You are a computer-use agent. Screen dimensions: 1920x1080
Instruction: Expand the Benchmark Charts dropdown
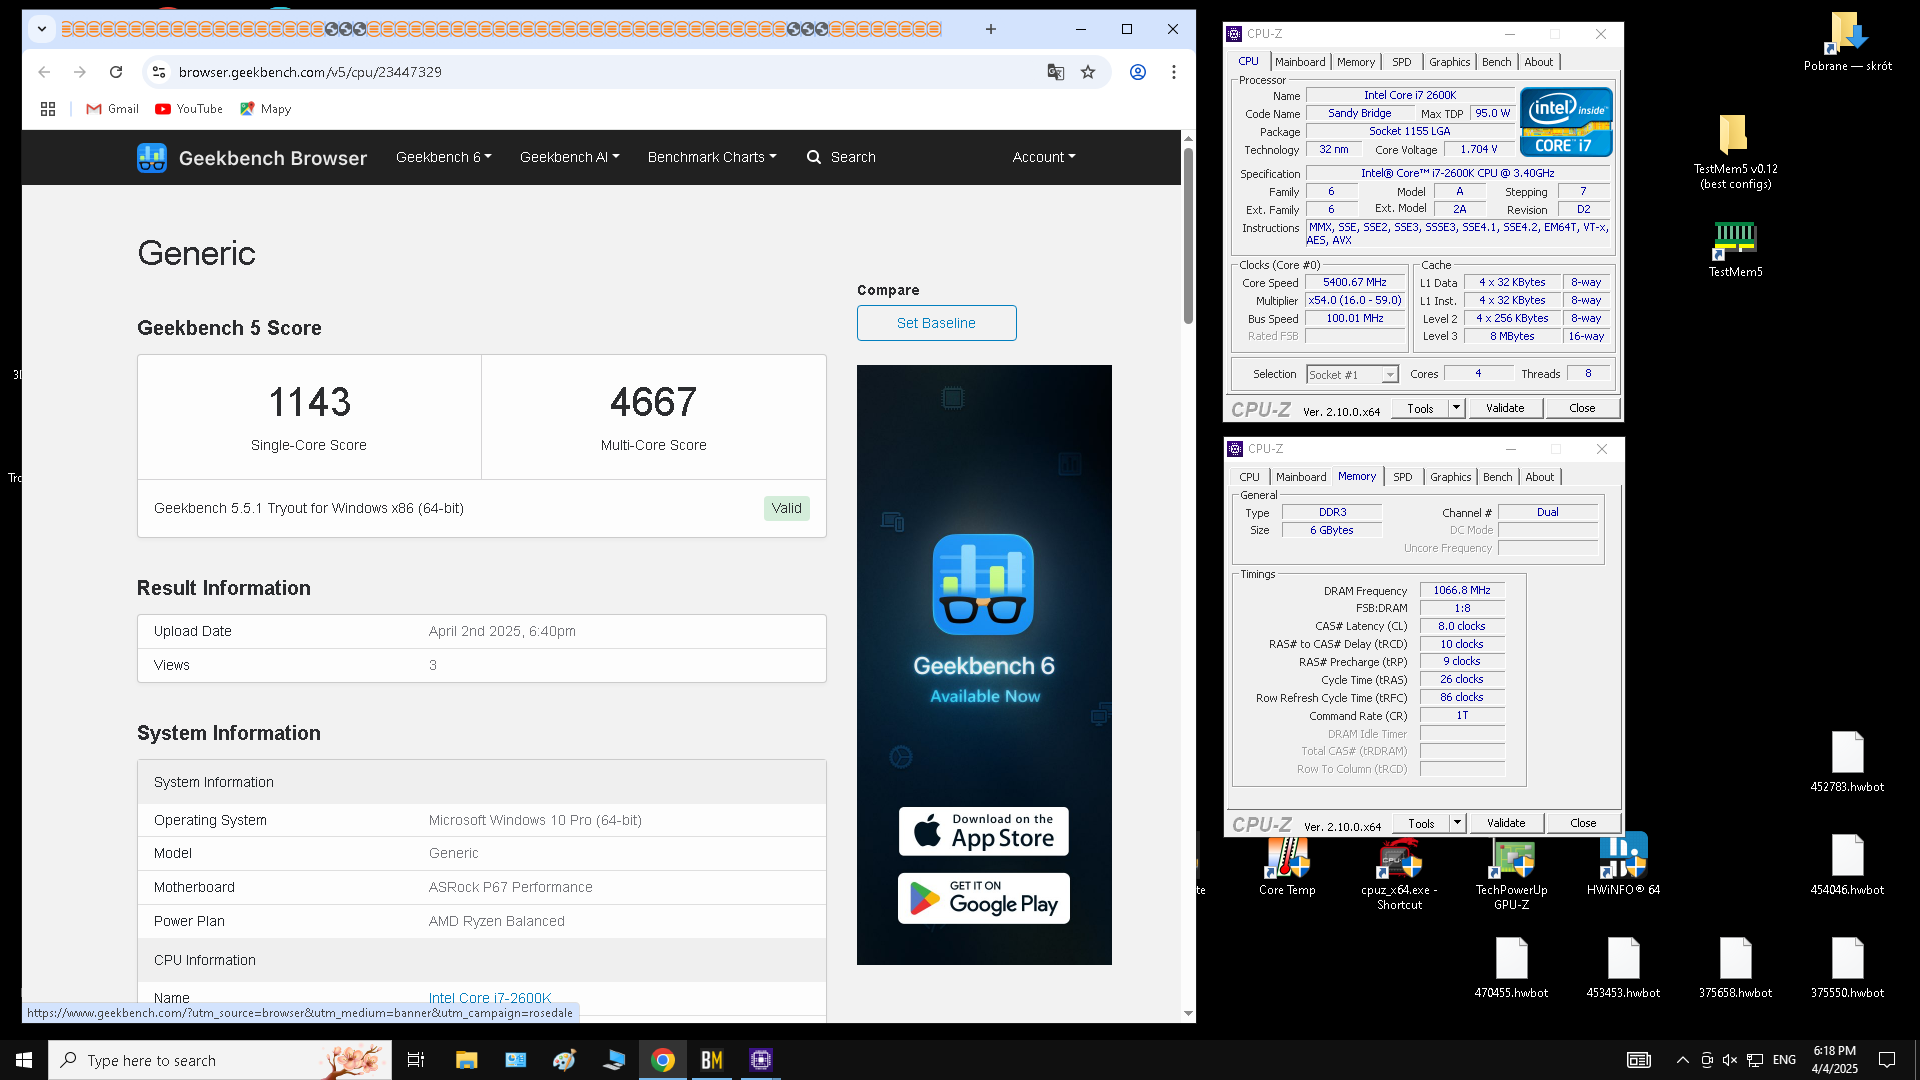(712, 157)
